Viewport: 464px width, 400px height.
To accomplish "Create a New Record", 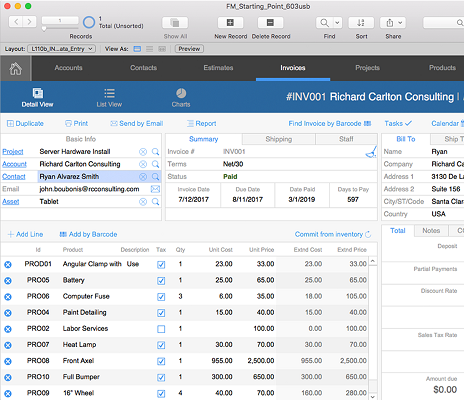I will [x=230, y=23].
